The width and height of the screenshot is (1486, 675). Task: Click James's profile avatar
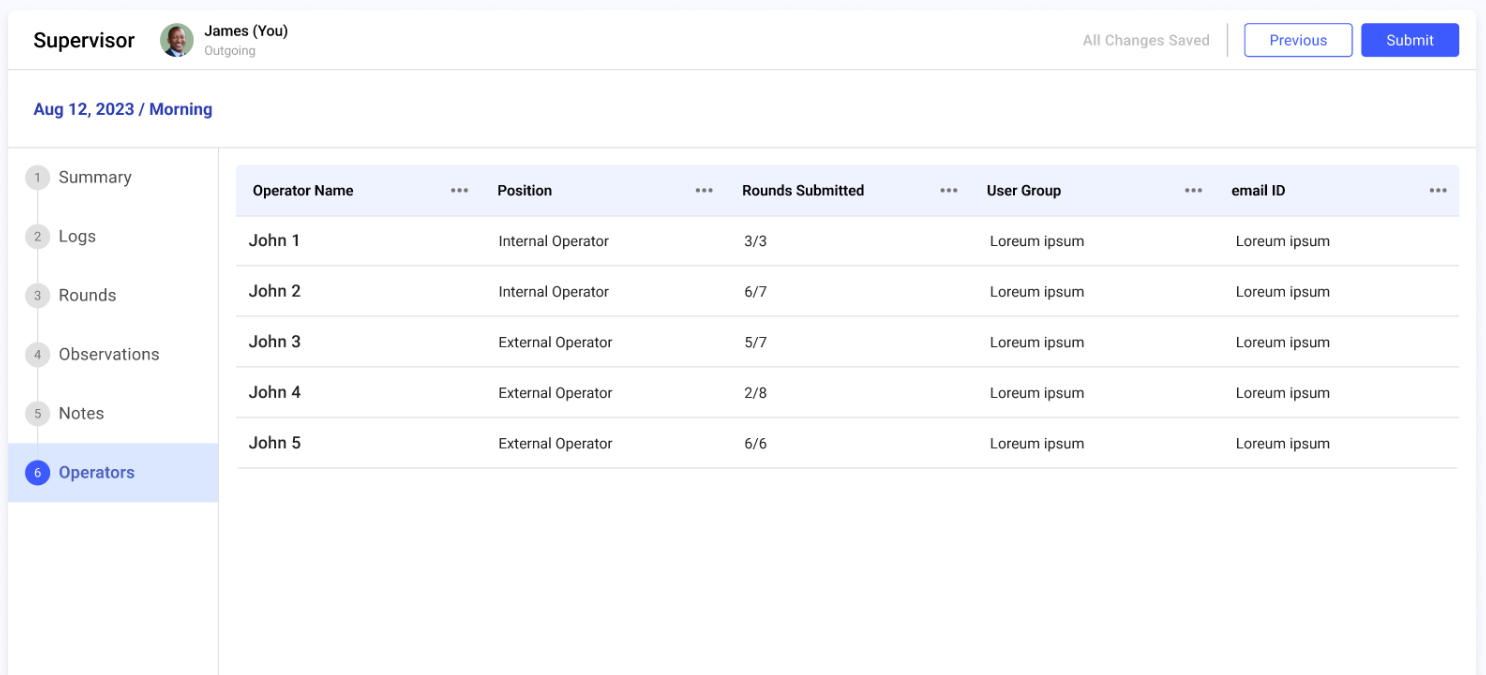click(x=177, y=40)
